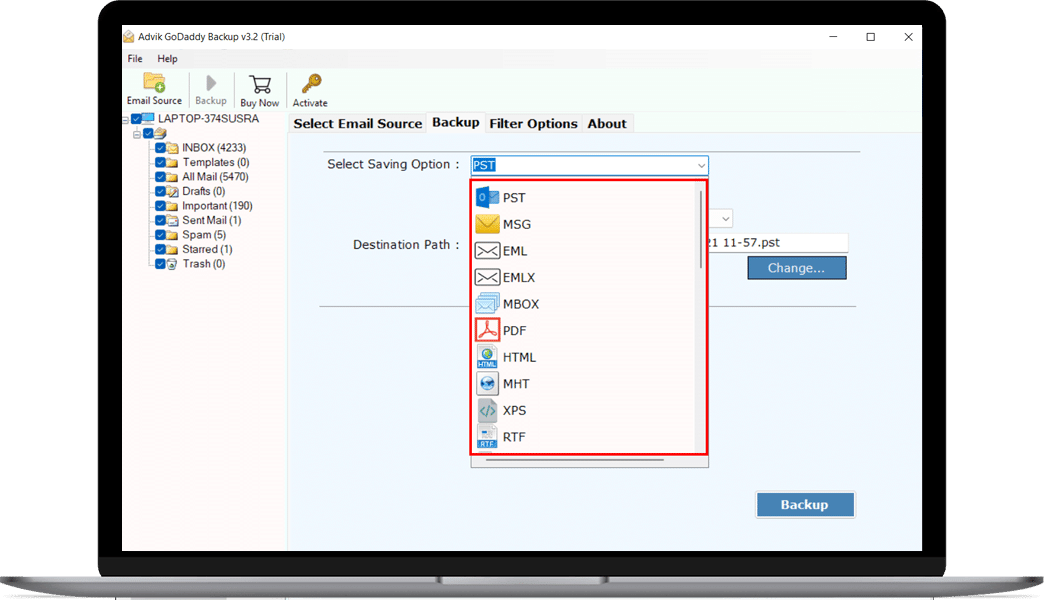Switch to Filter Options tab
This screenshot has width=1045, height=600.
(533, 123)
